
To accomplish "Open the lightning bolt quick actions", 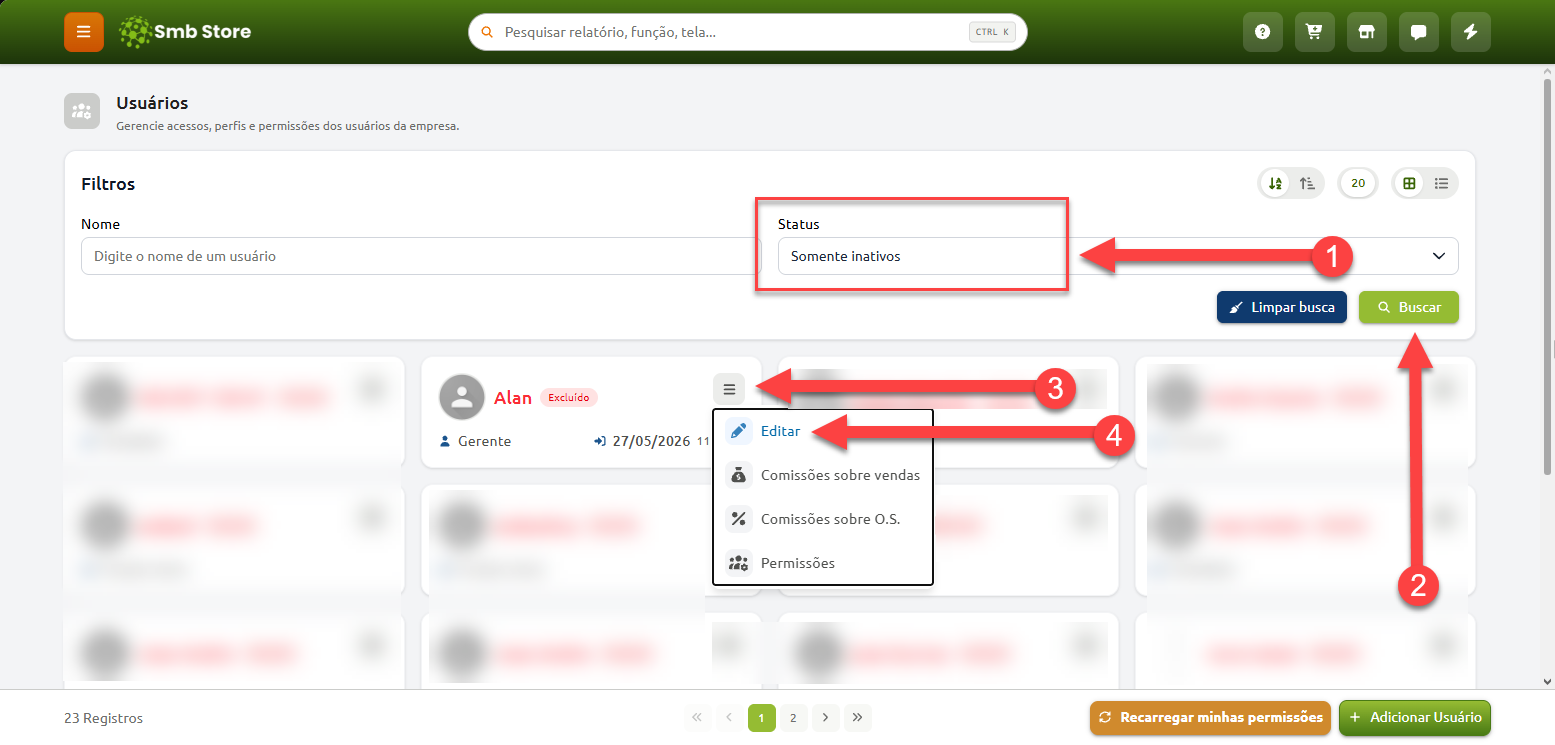I will (x=1470, y=32).
